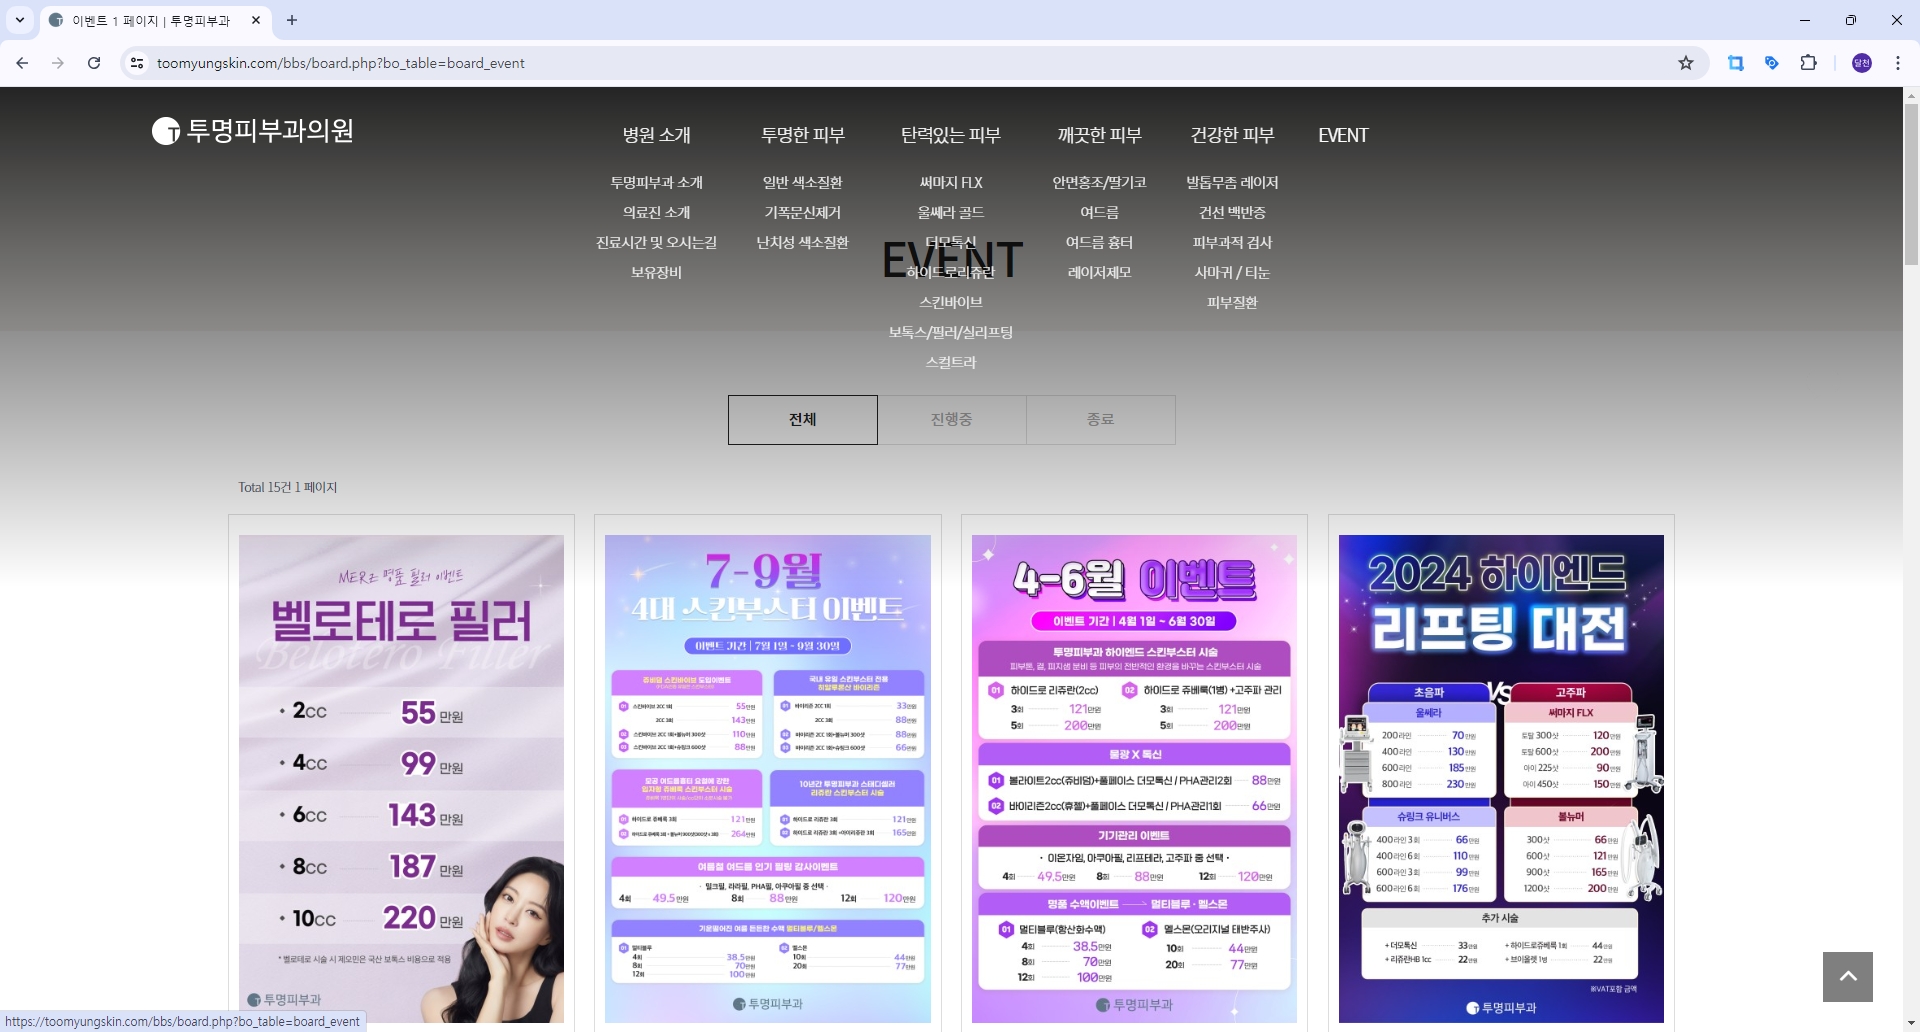Screen dimensions: 1920x1032
Task: Click the screenshot clipper extension icon
Action: pyautogui.click(x=1735, y=62)
